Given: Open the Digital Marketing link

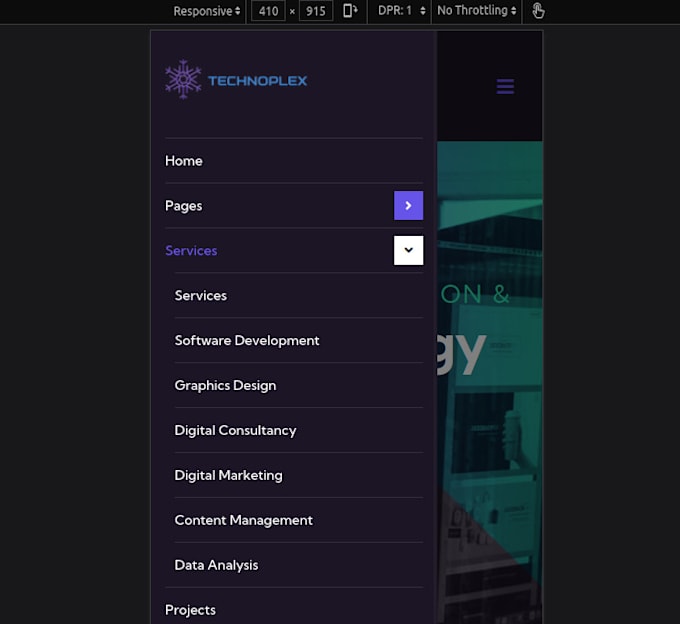Looking at the screenshot, I should pyautogui.click(x=228, y=476).
